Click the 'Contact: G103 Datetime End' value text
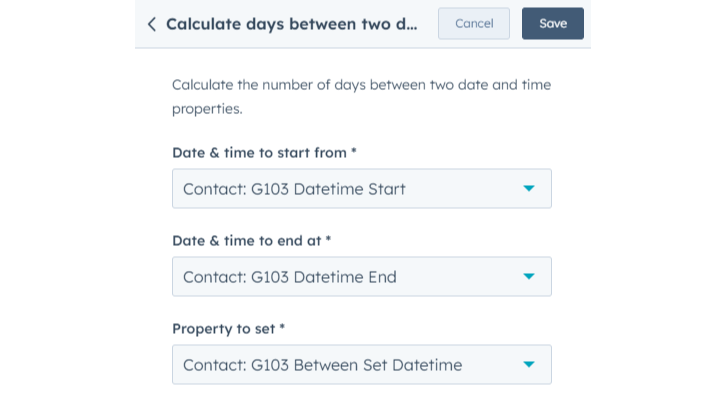This screenshot has width=727, height=409. click(x=289, y=276)
